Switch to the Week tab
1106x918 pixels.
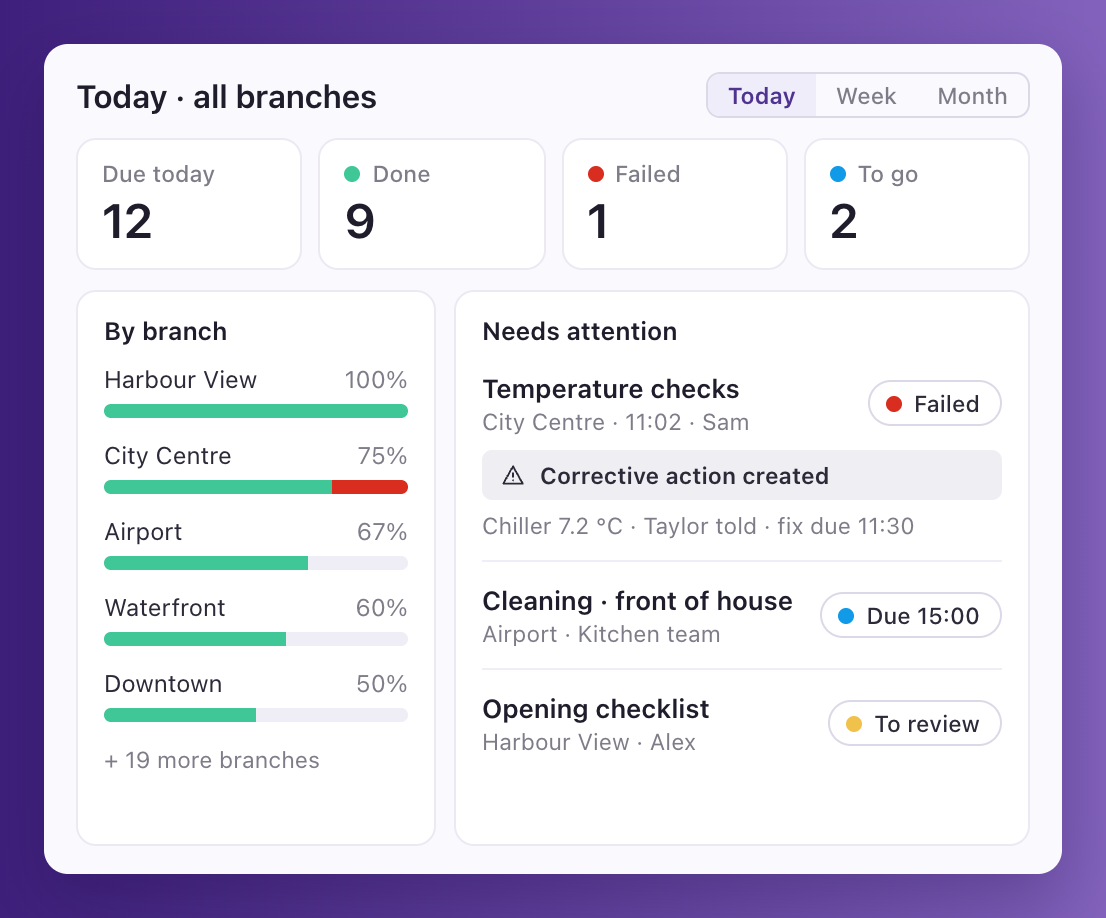pos(865,95)
